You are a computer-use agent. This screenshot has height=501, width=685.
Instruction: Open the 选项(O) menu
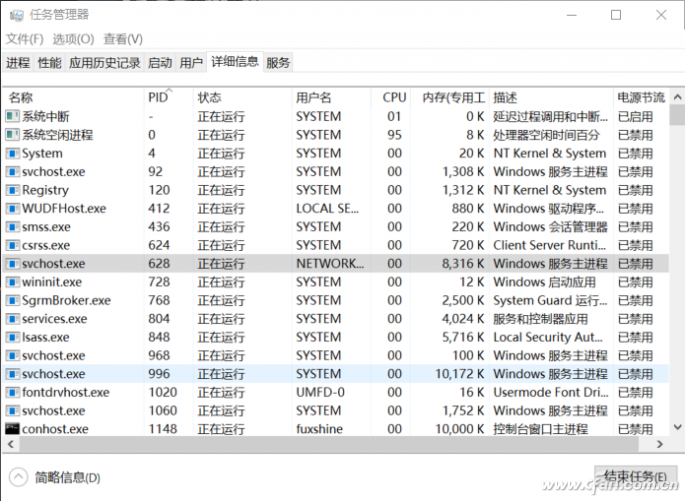pyautogui.click(x=73, y=39)
